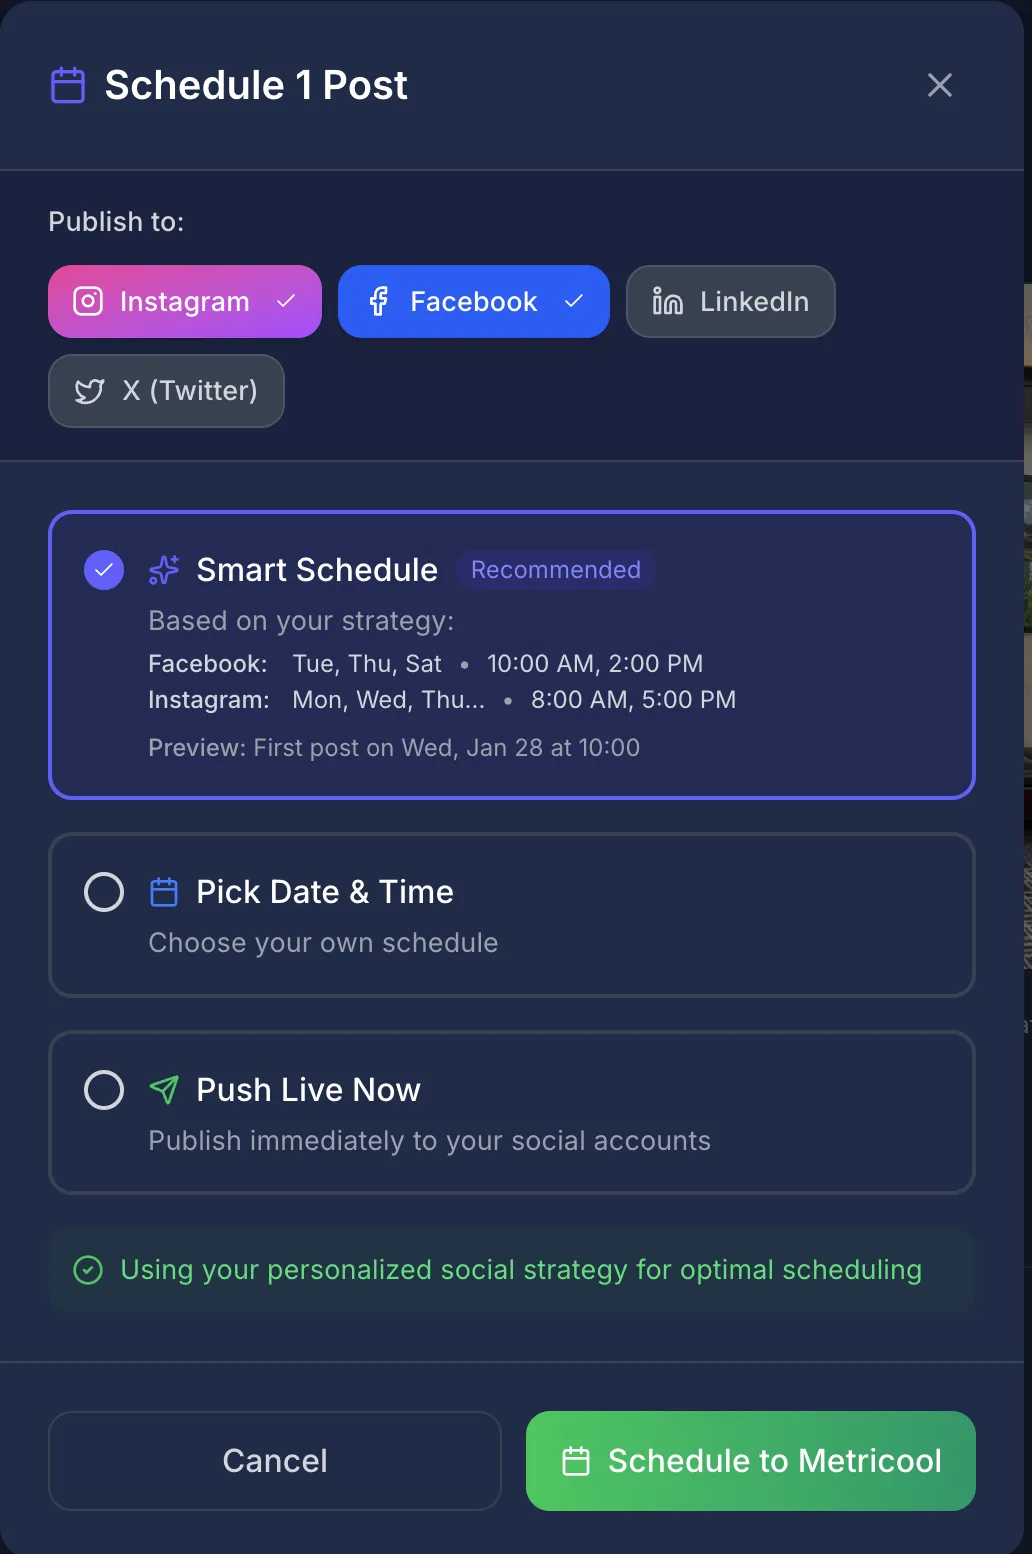Click the Recommended badge on Smart Schedule
This screenshot has height=1554, width=1032.
(x=556, y=570)
